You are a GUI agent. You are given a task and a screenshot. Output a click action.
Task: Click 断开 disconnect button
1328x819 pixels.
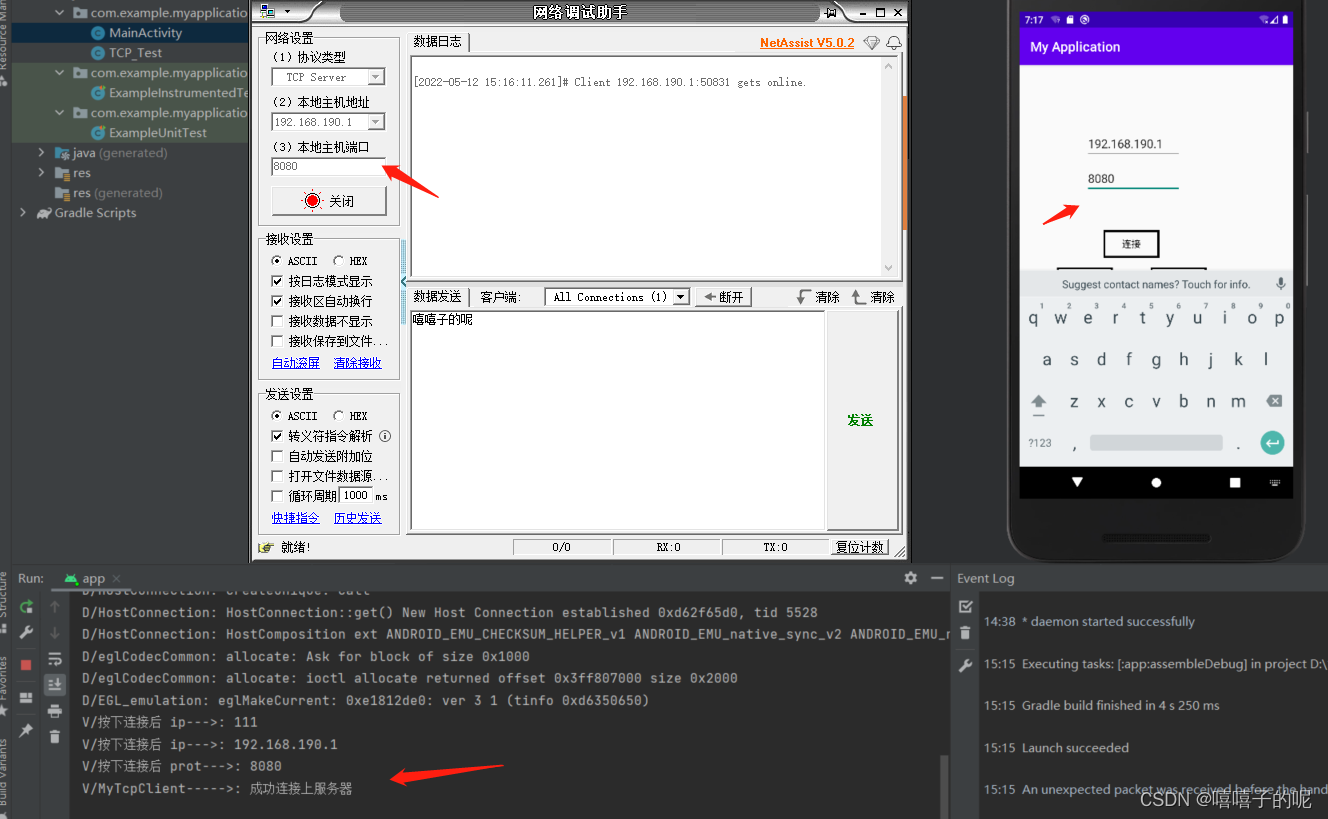click(x=723, y=297)
